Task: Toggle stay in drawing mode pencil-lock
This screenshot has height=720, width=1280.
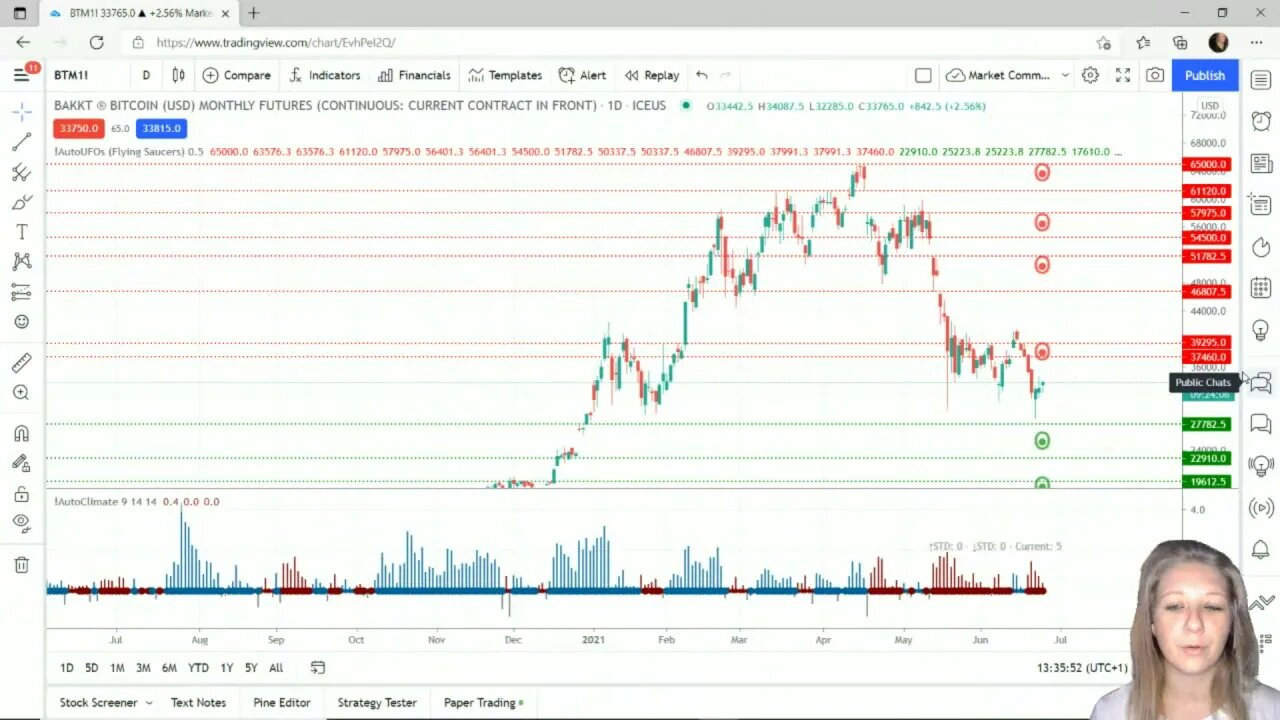Action: pyautogui.click(x=21, y=463)
